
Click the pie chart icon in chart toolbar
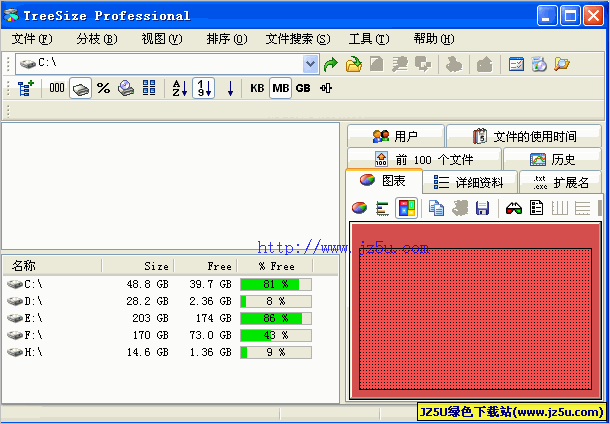[359, 208]
